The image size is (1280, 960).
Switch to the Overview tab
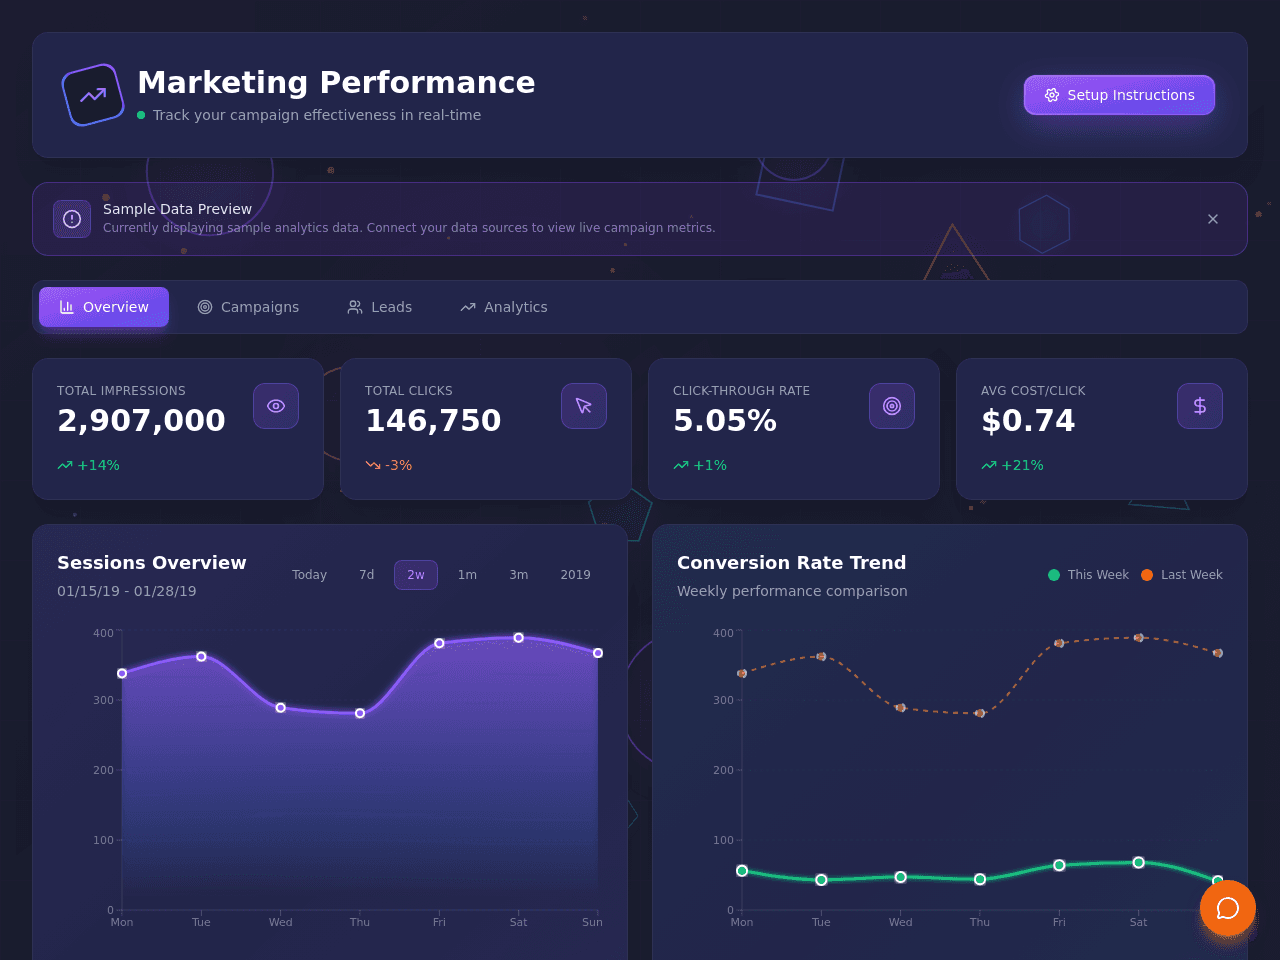[x=104, y=307]
